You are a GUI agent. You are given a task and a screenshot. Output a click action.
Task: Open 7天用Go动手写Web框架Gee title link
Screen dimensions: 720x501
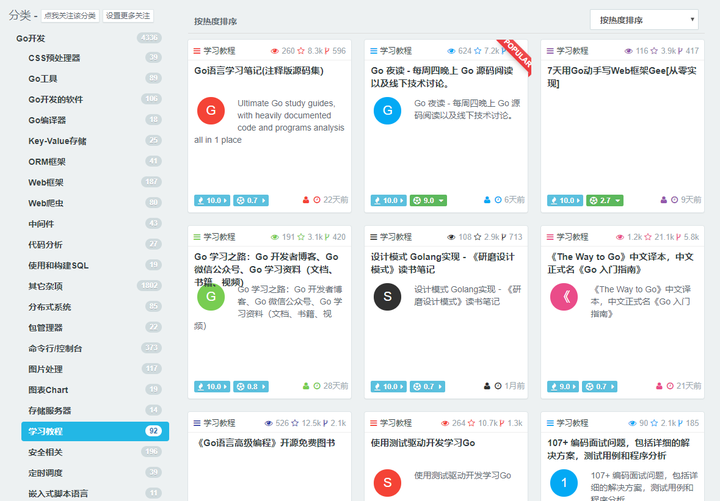[622, 77]
